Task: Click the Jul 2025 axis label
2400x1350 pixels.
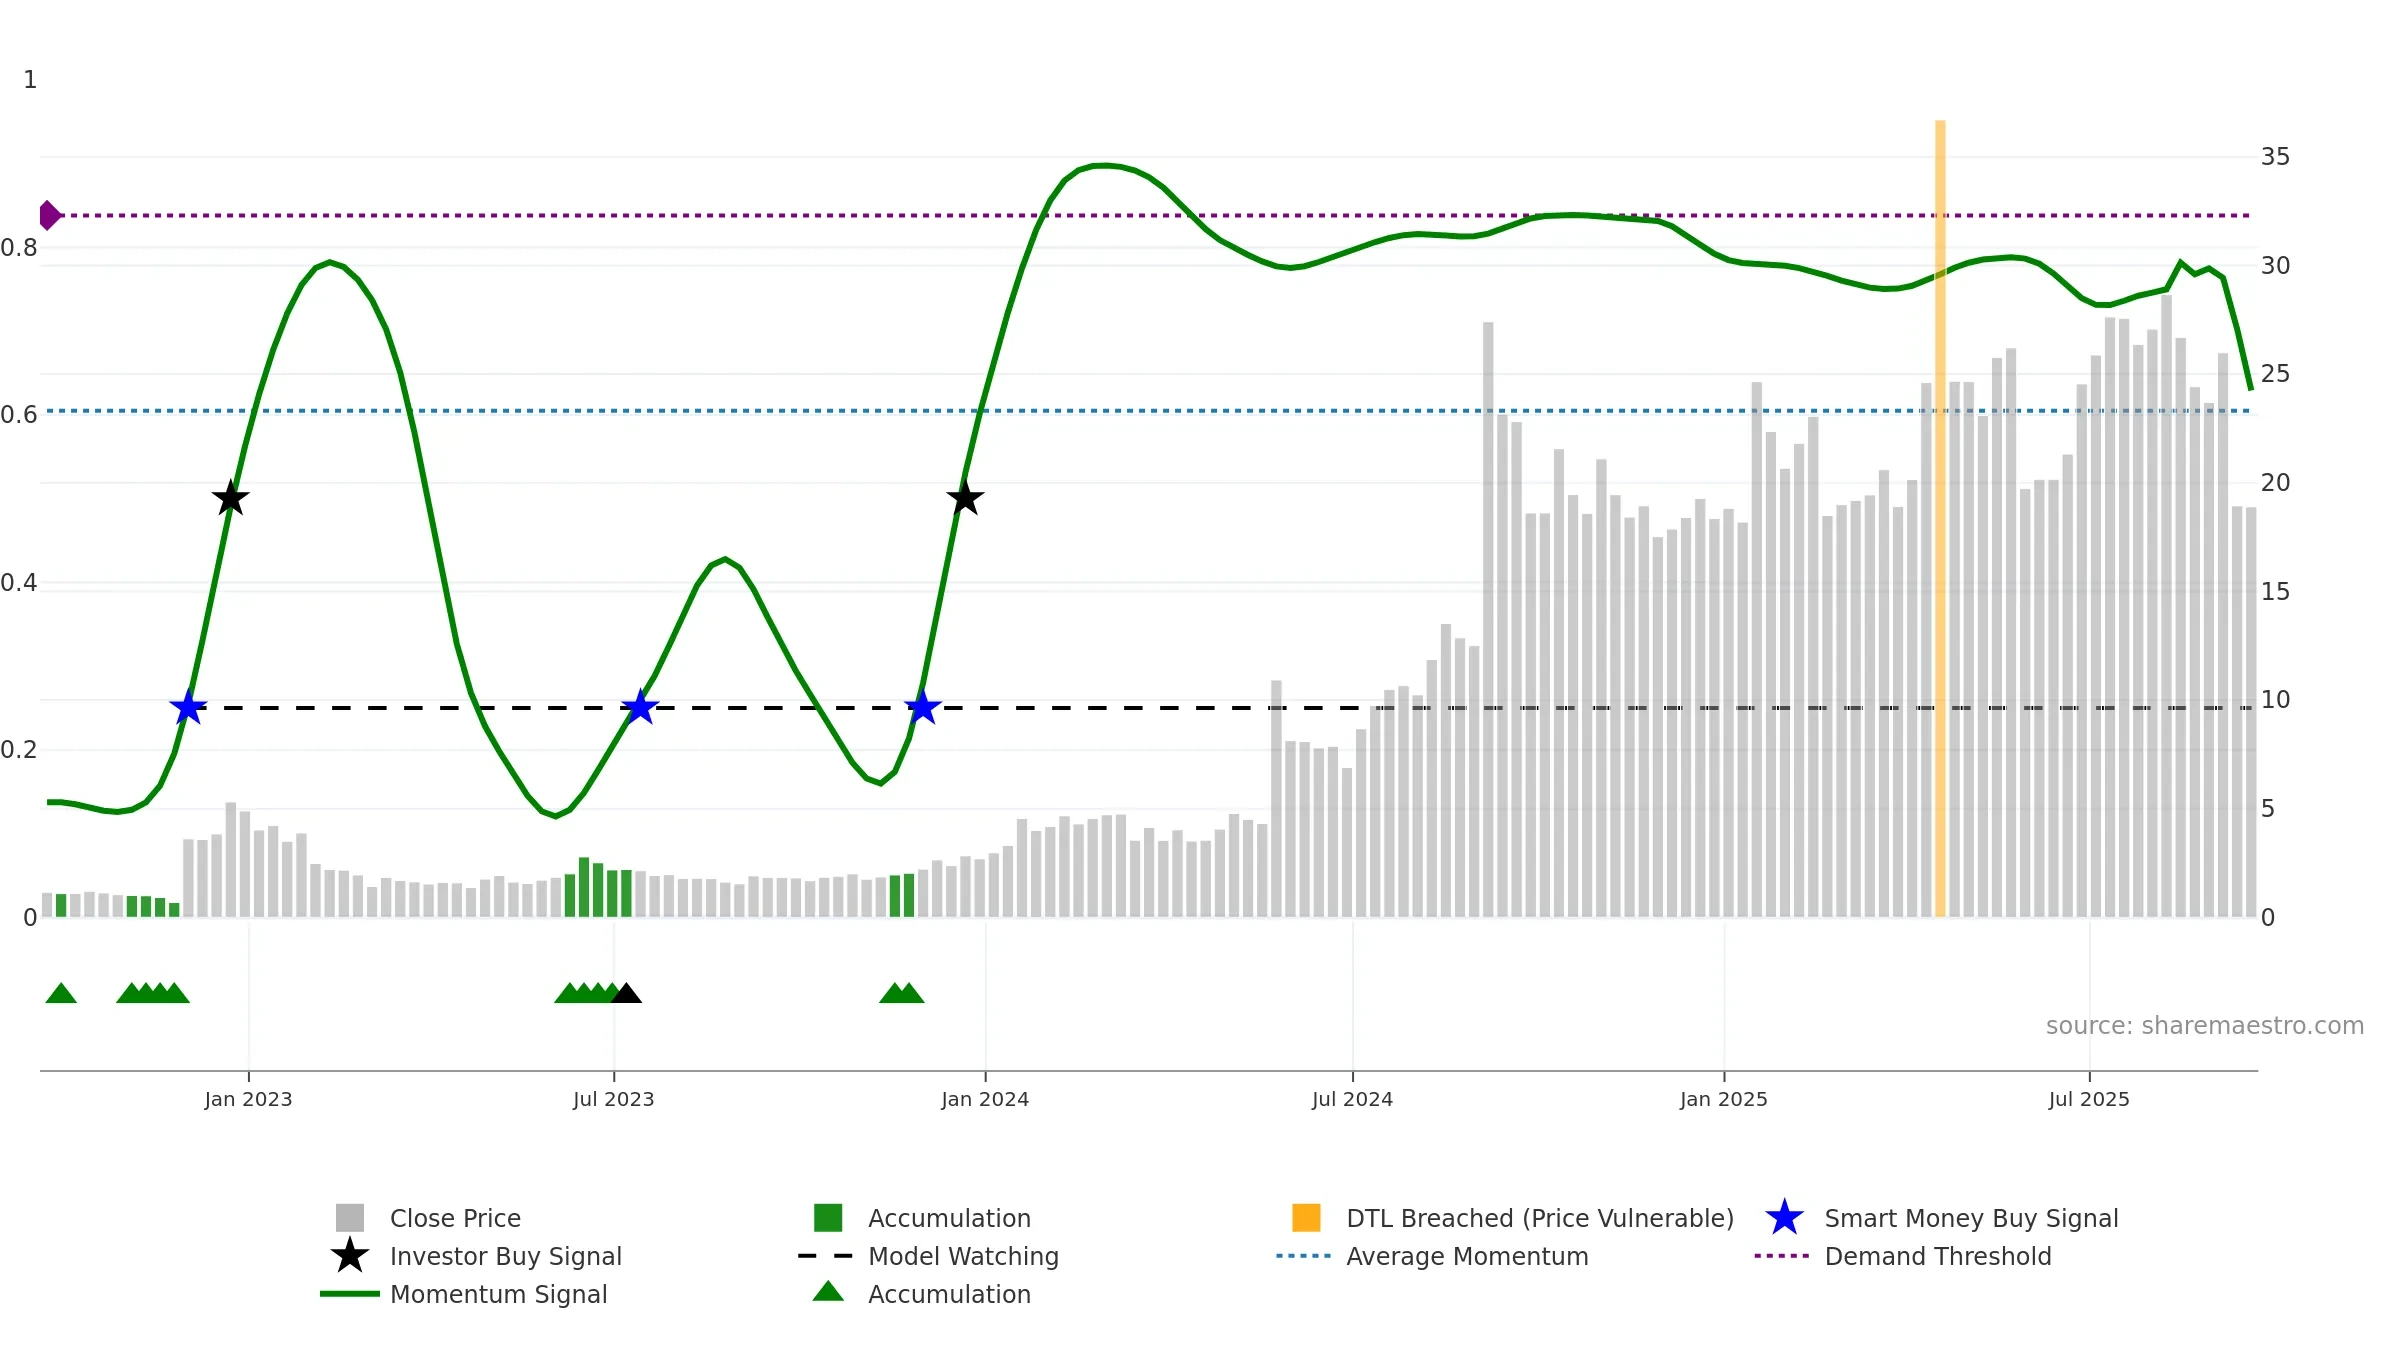Action: click(2089, 1100)
